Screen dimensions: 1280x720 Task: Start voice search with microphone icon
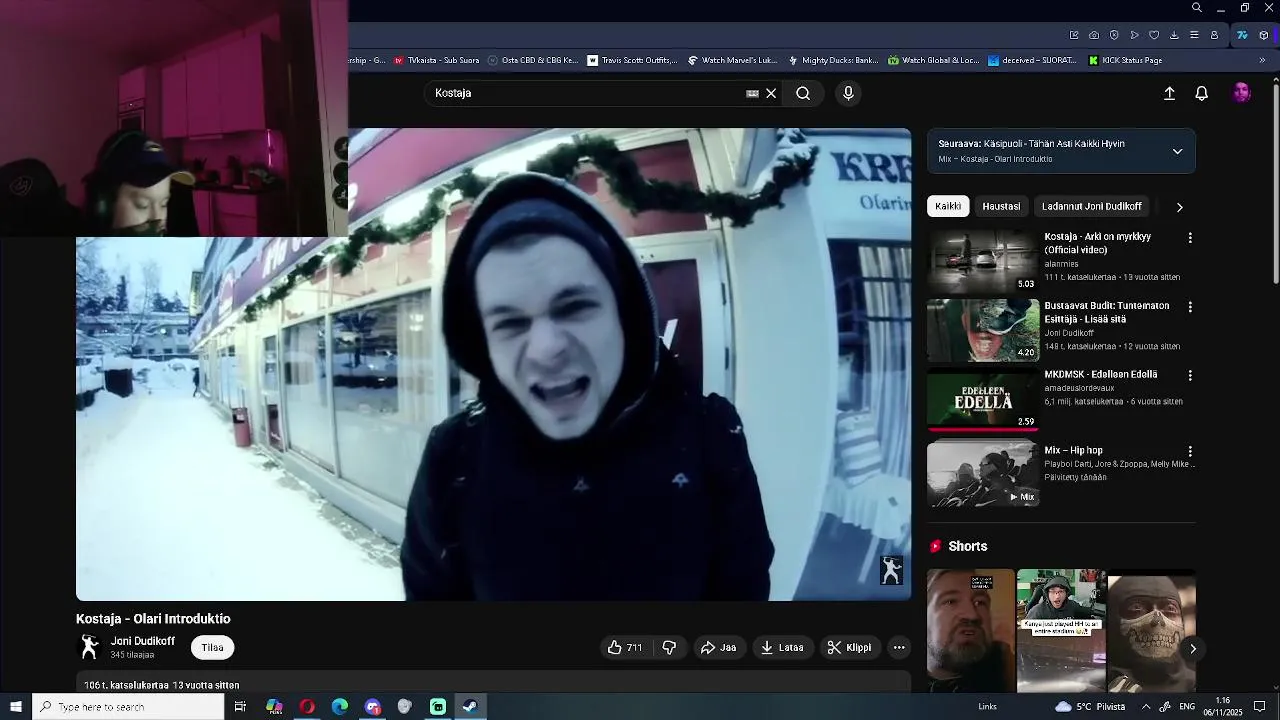(848, 93)
